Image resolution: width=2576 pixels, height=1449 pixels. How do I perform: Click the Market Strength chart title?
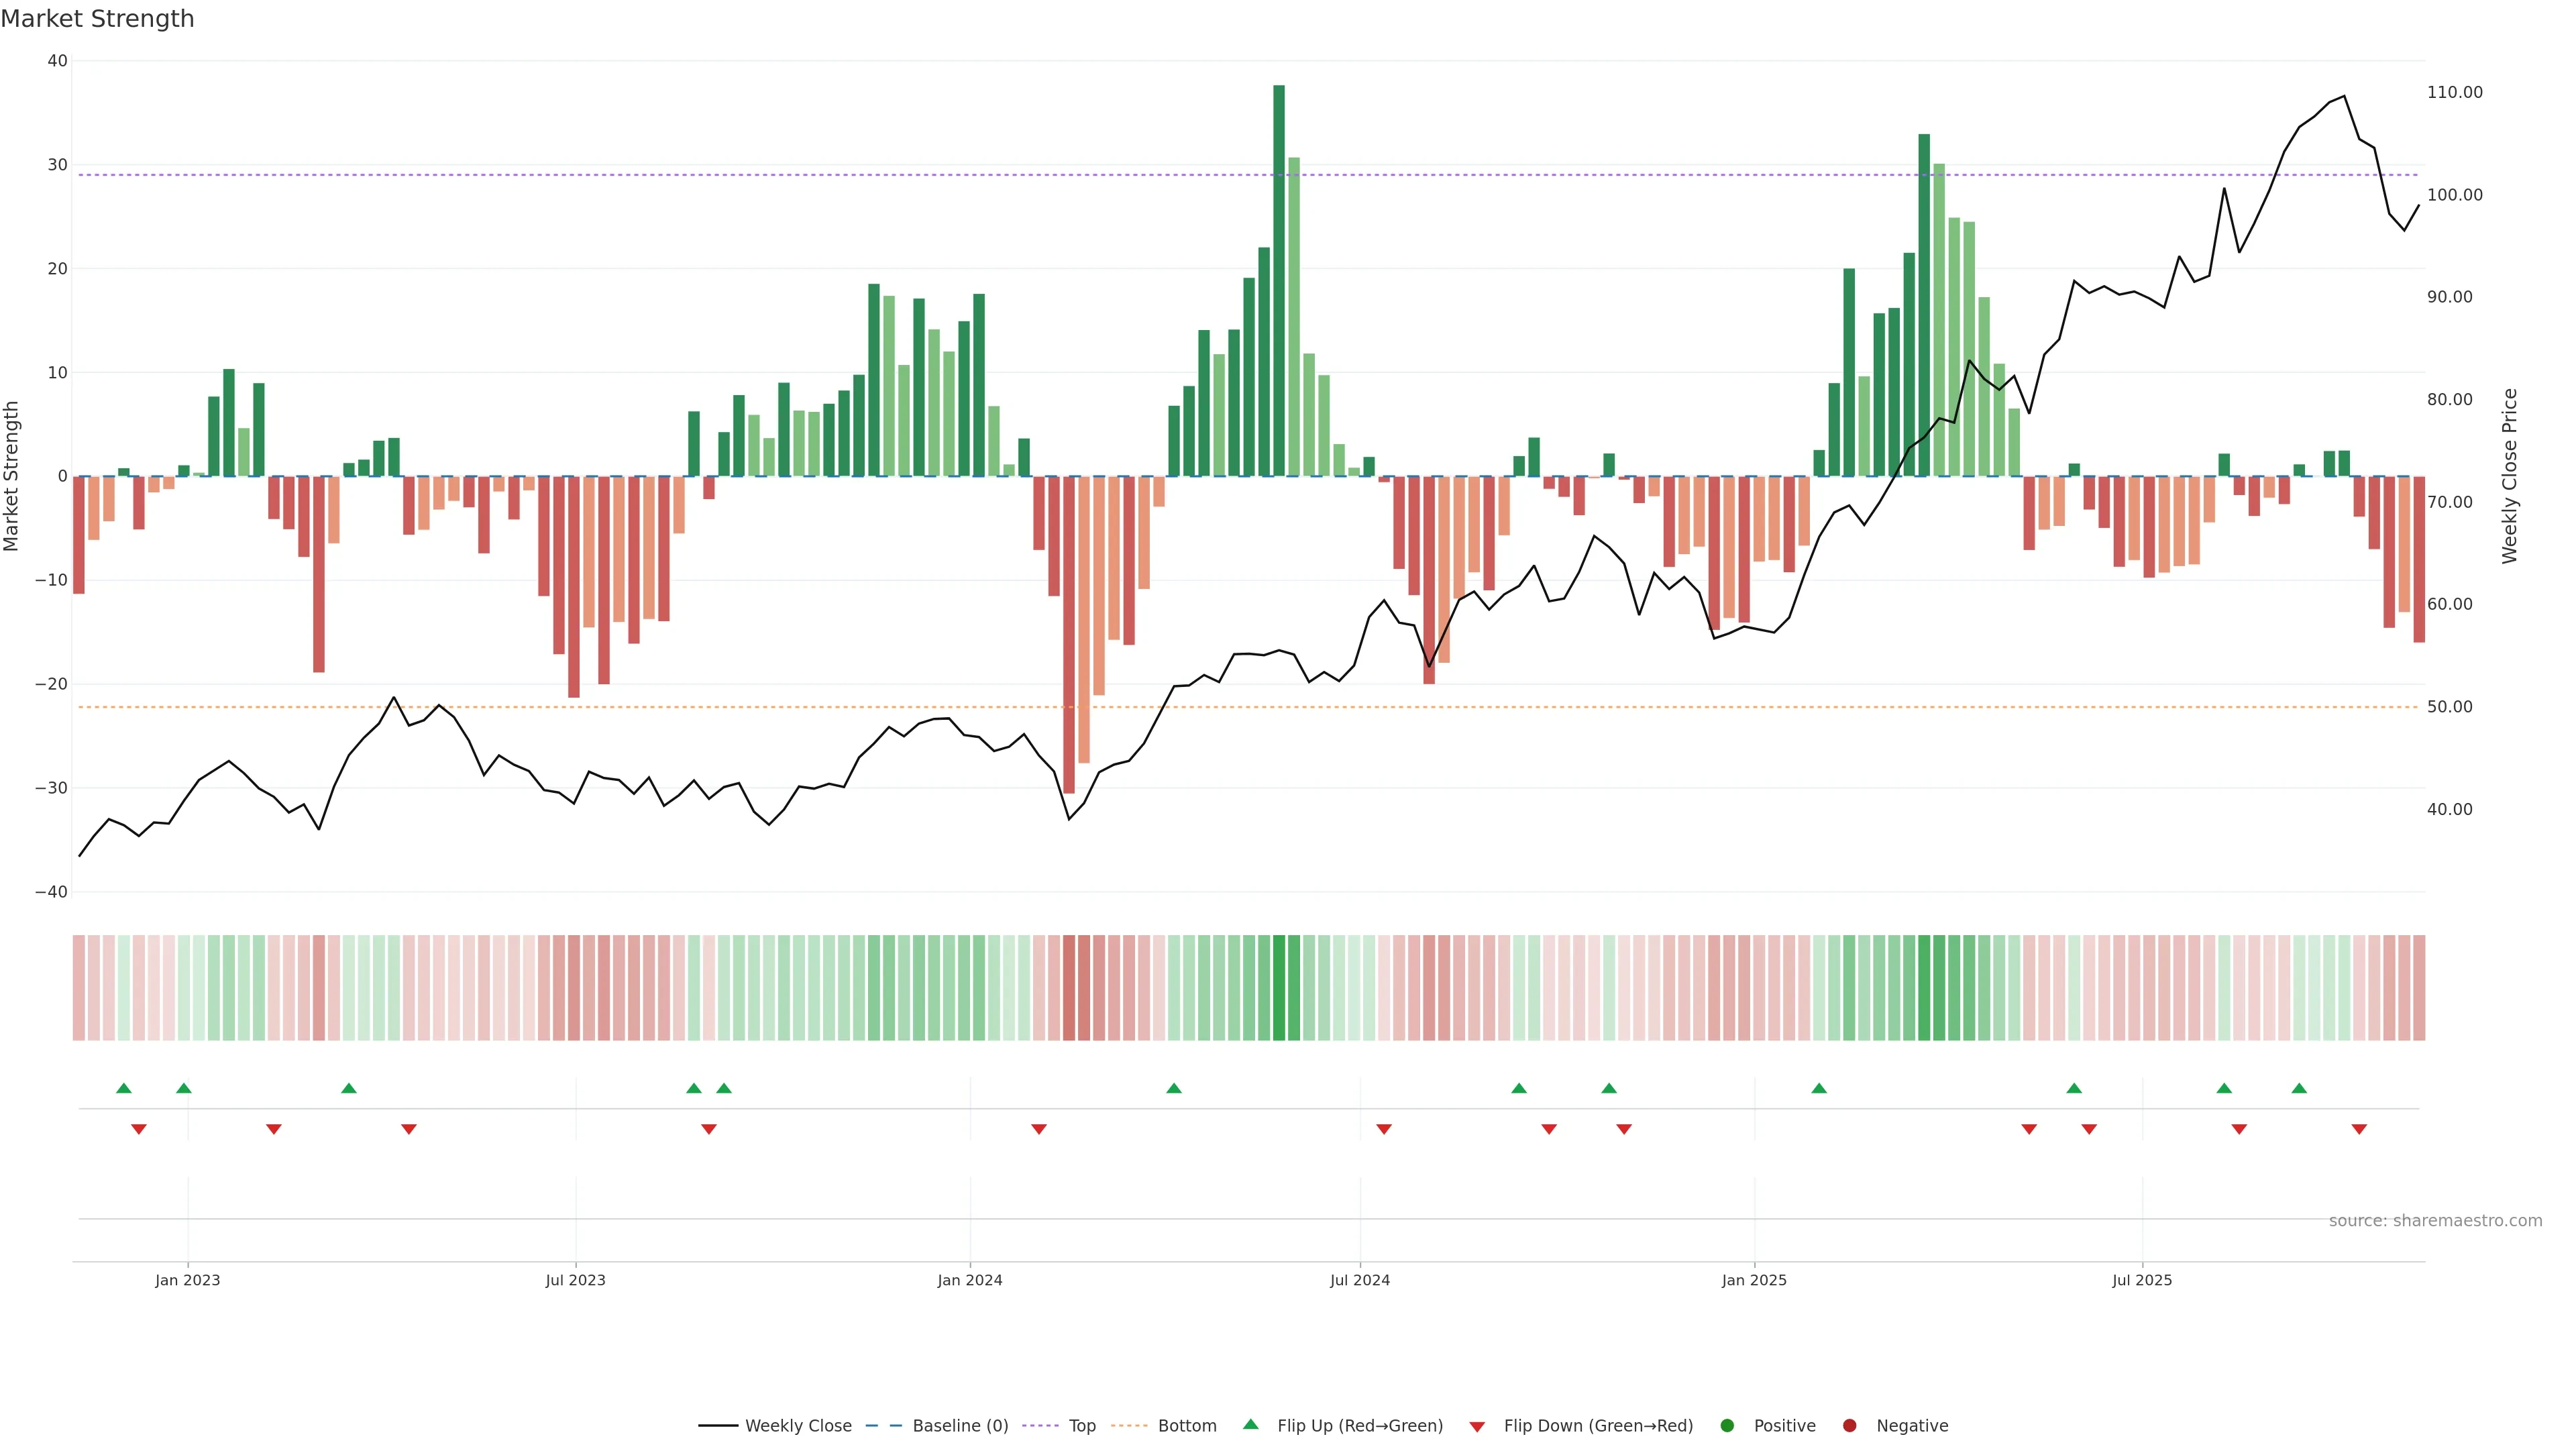point(97,19)
